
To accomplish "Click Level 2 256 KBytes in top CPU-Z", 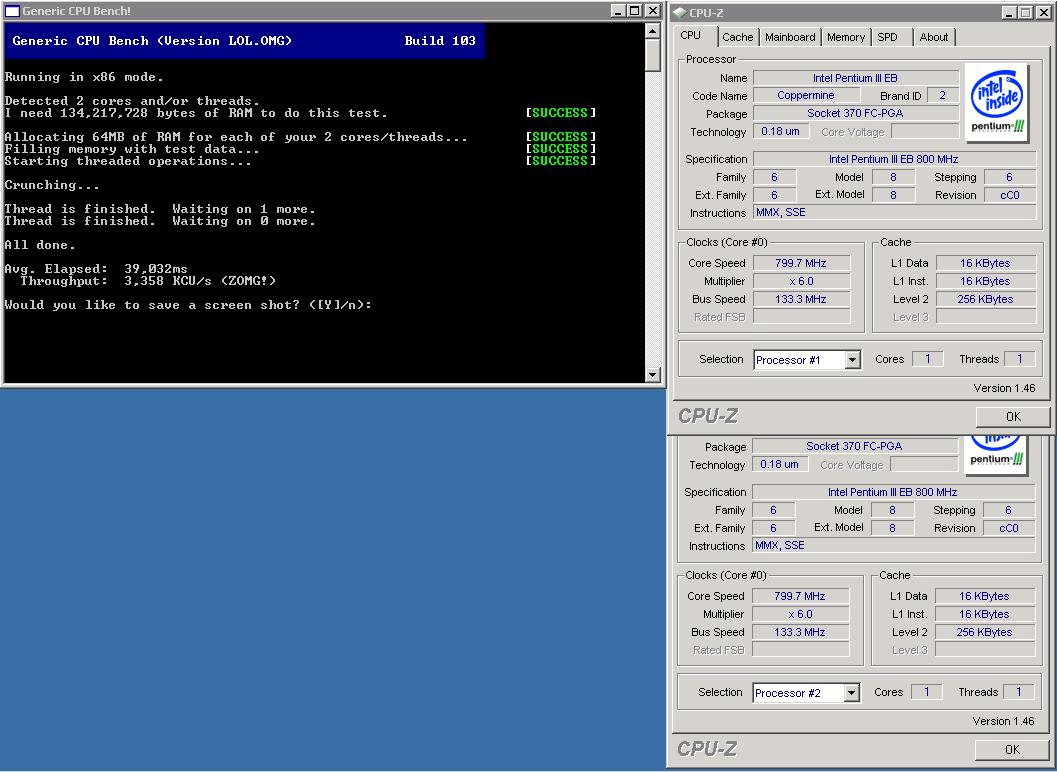I will tap(986, 299).
